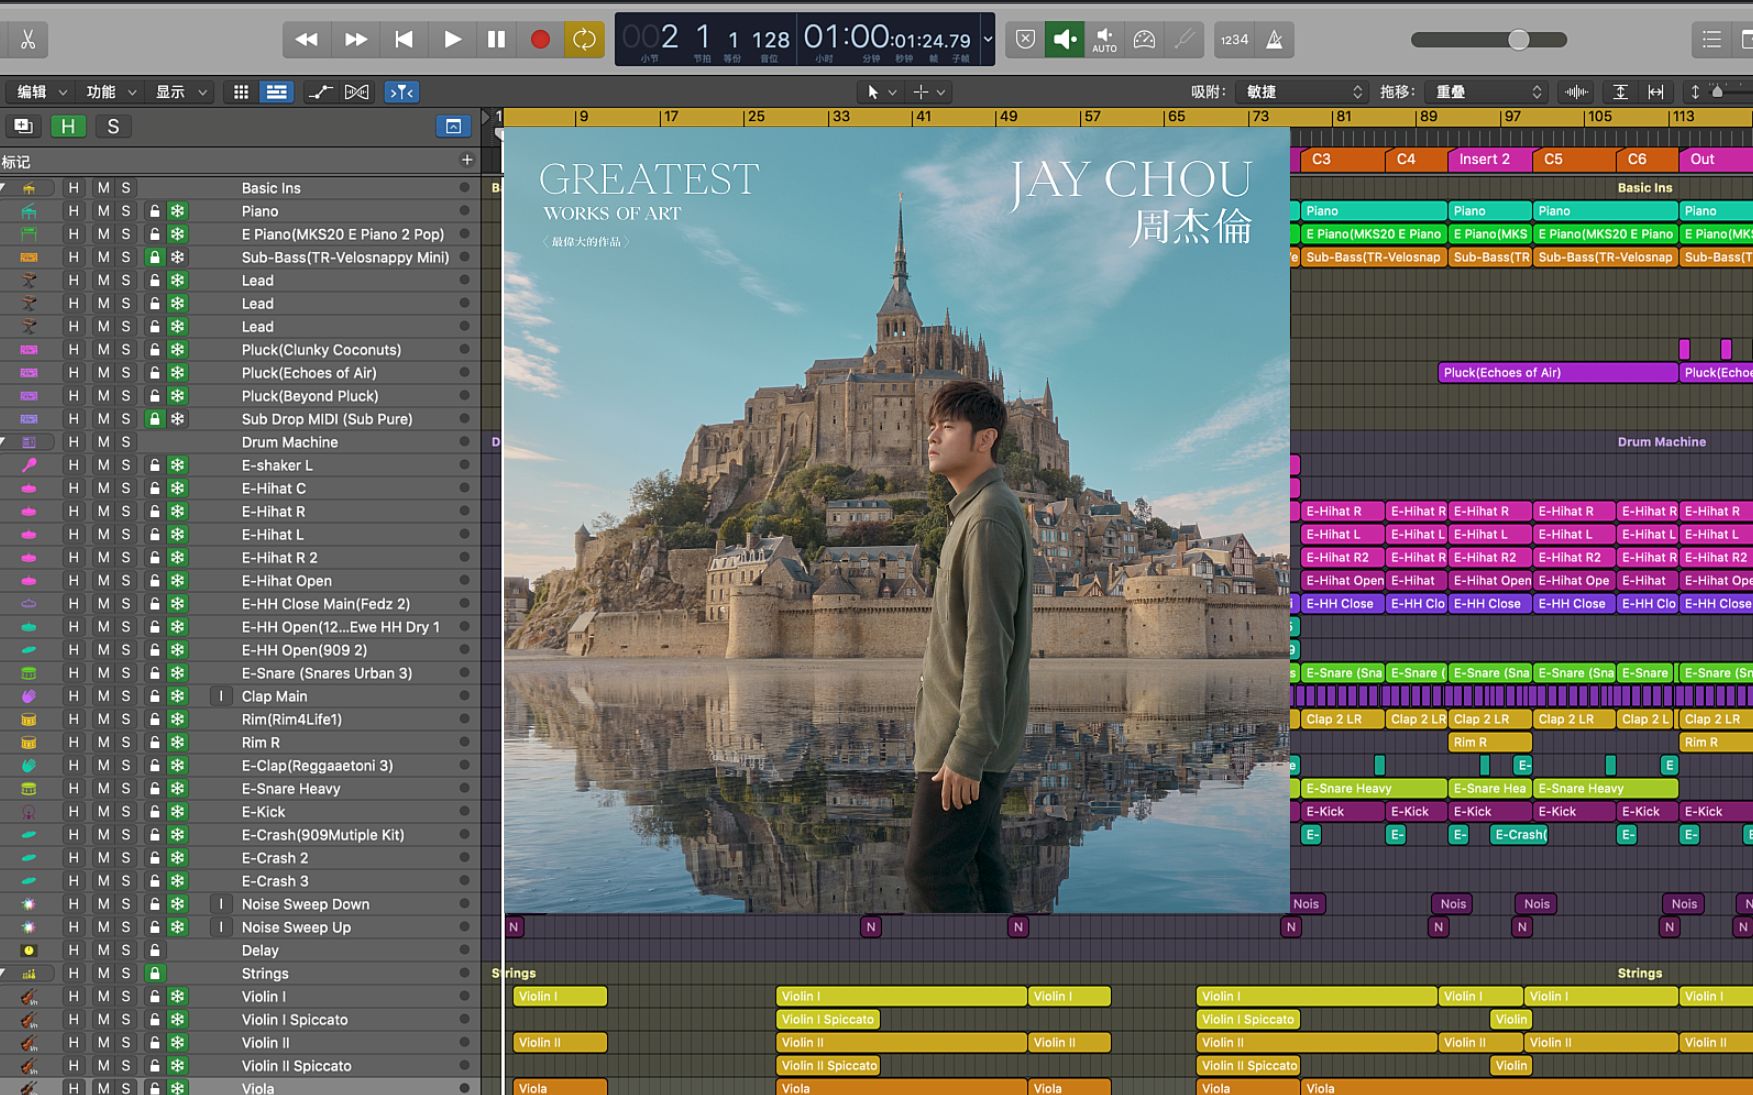1753x1095 pixels.
Task: Rewind the transport
Action: [306, 40]
